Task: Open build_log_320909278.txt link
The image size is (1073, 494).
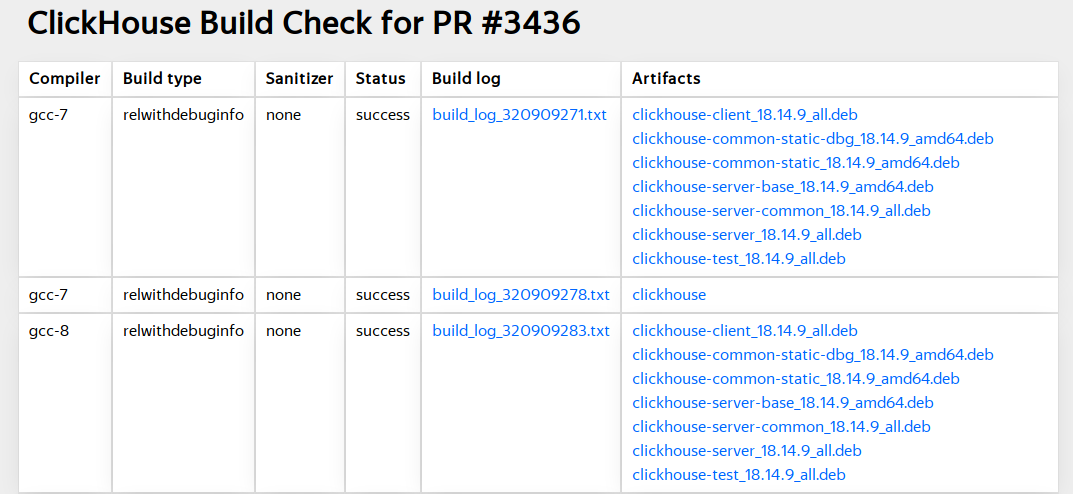Action: tap(520, 295)
